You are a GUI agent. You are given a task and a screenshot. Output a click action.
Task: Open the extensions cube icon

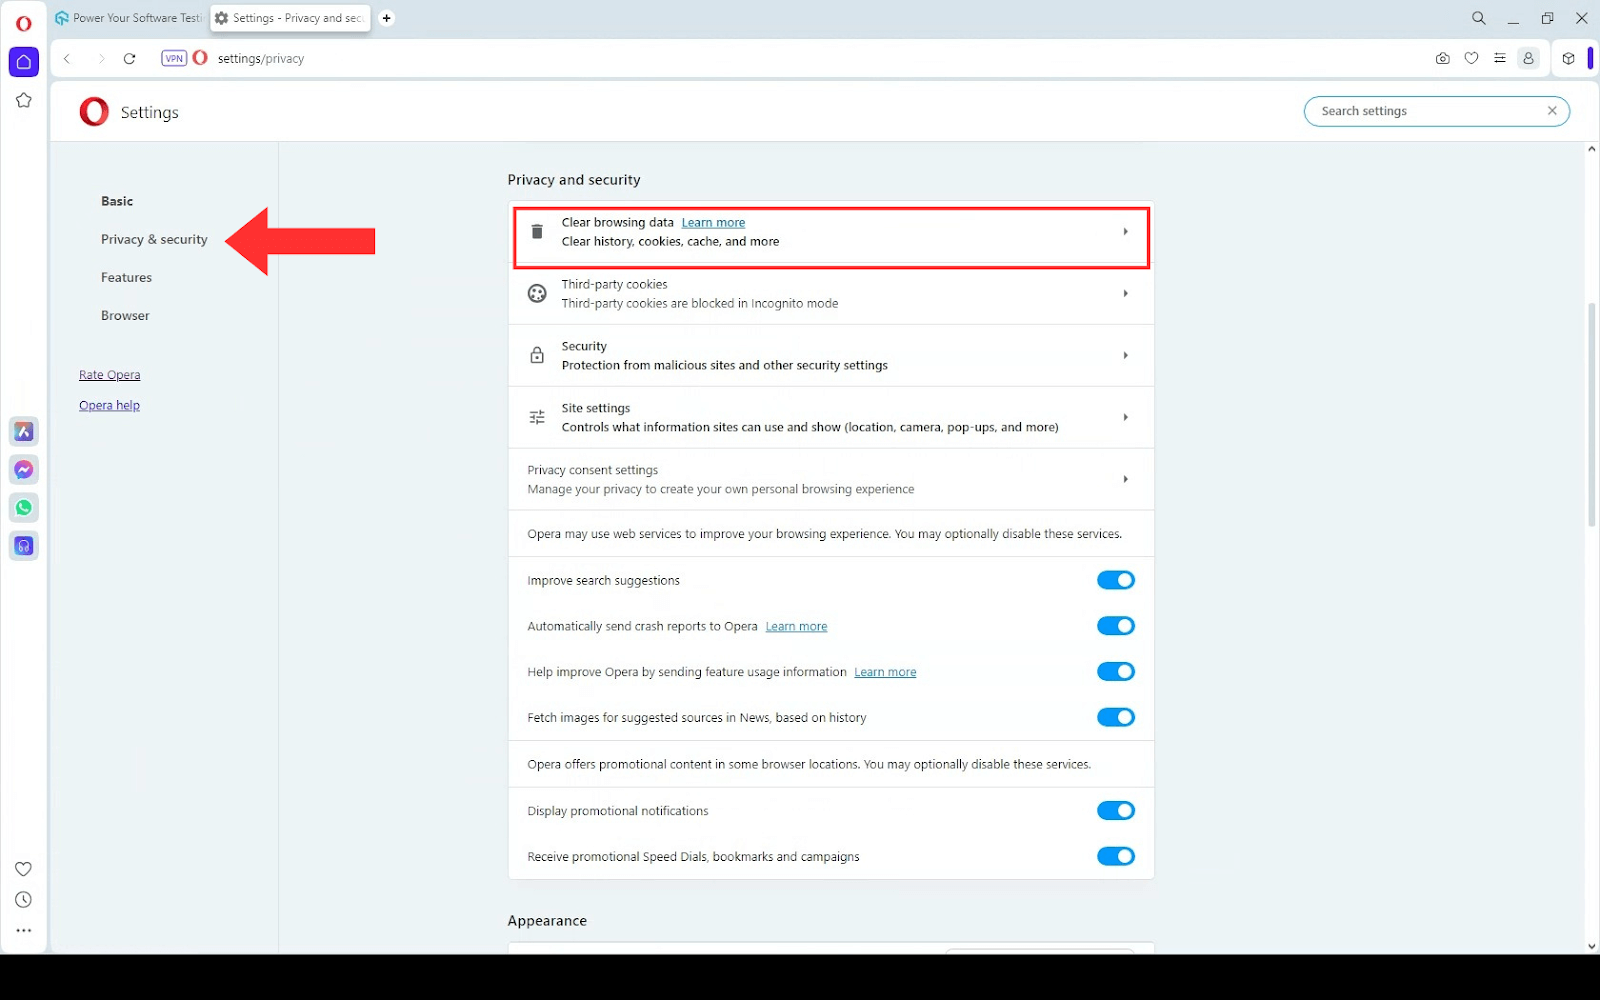(1568, 59)
